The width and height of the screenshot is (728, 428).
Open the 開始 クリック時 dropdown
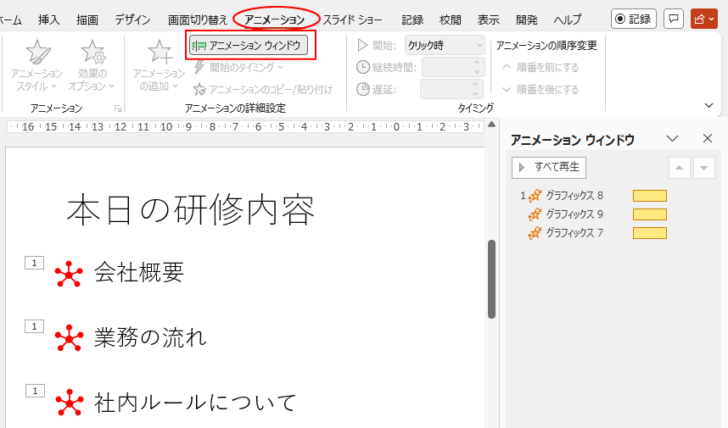point(446,45)
